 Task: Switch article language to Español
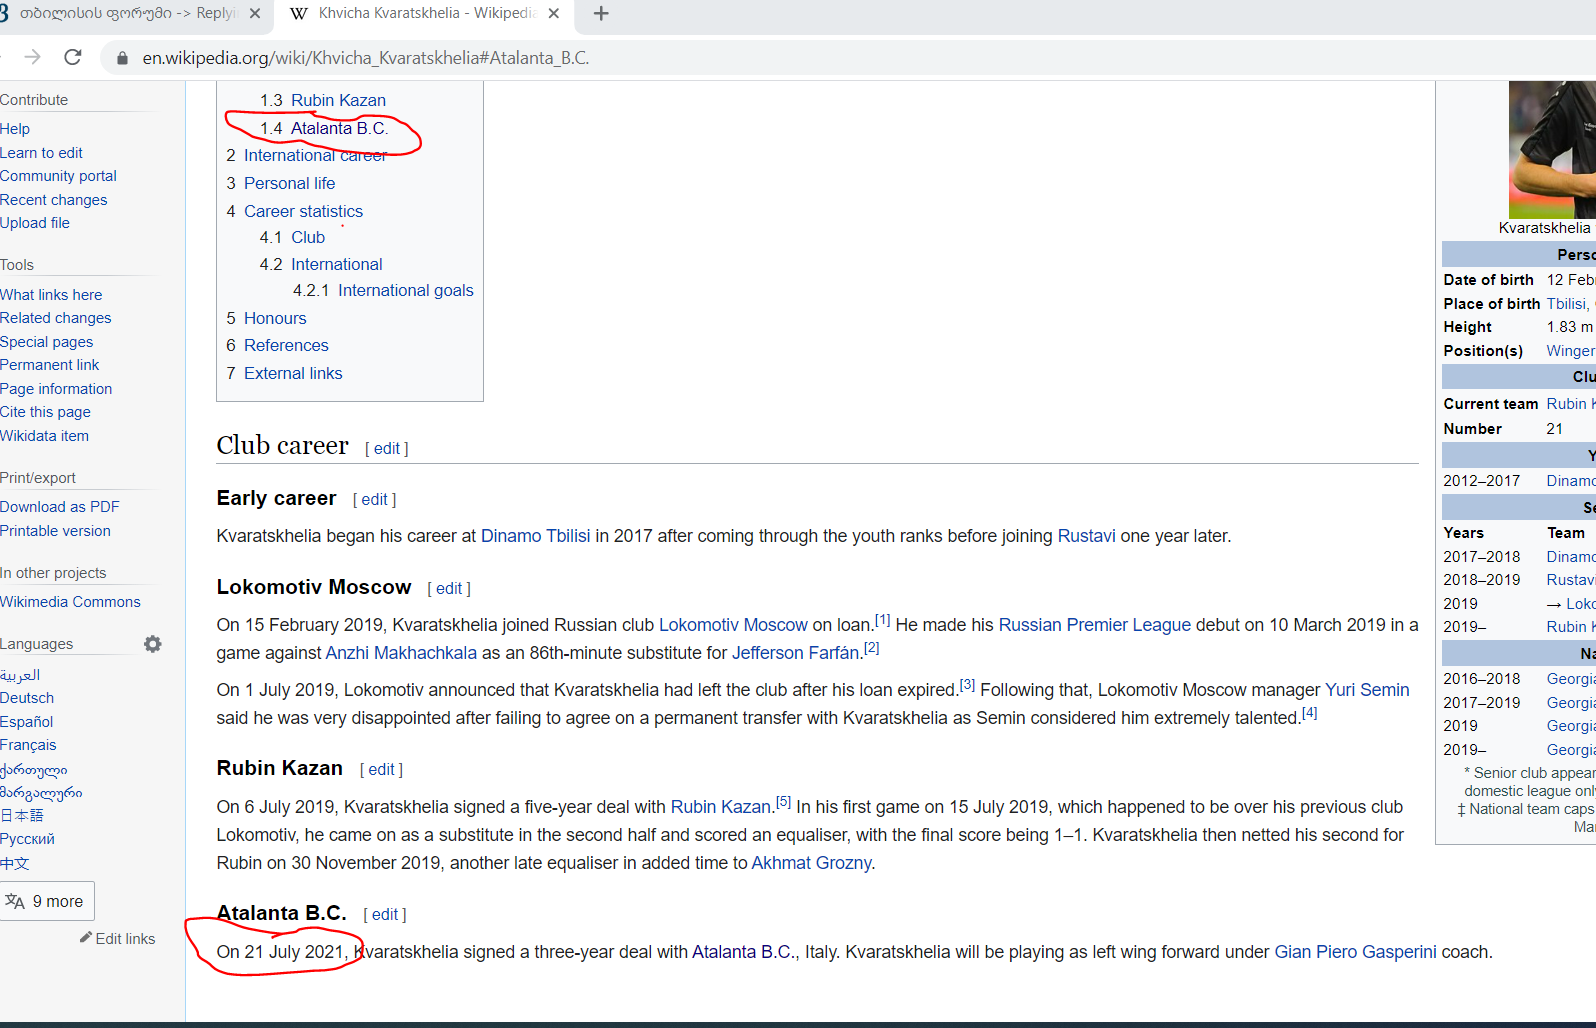tap(26, 722)
